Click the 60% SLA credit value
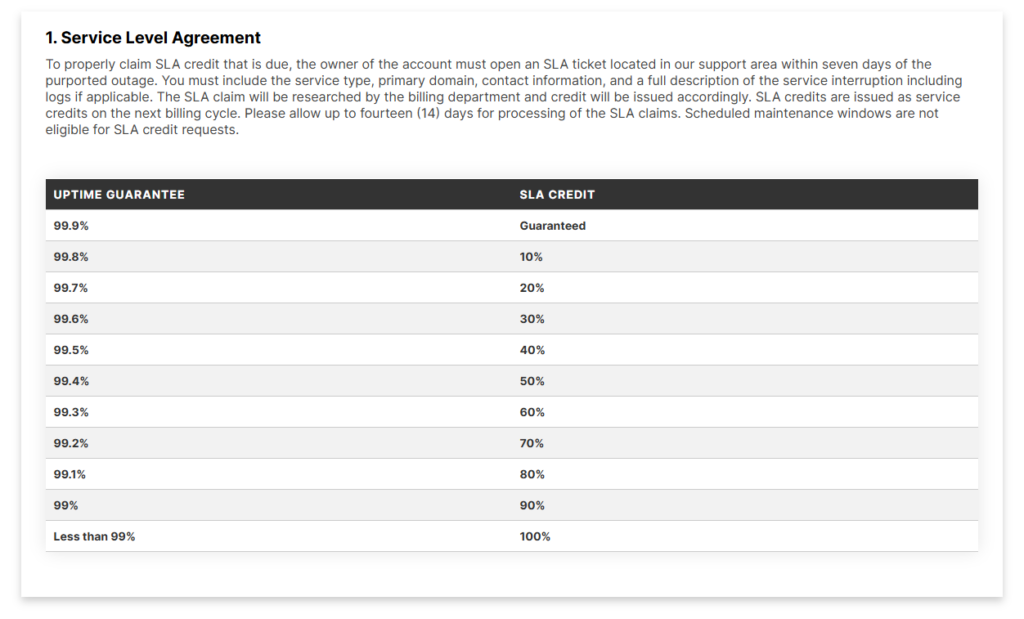 pyautogui.click(x=532, y=412)
